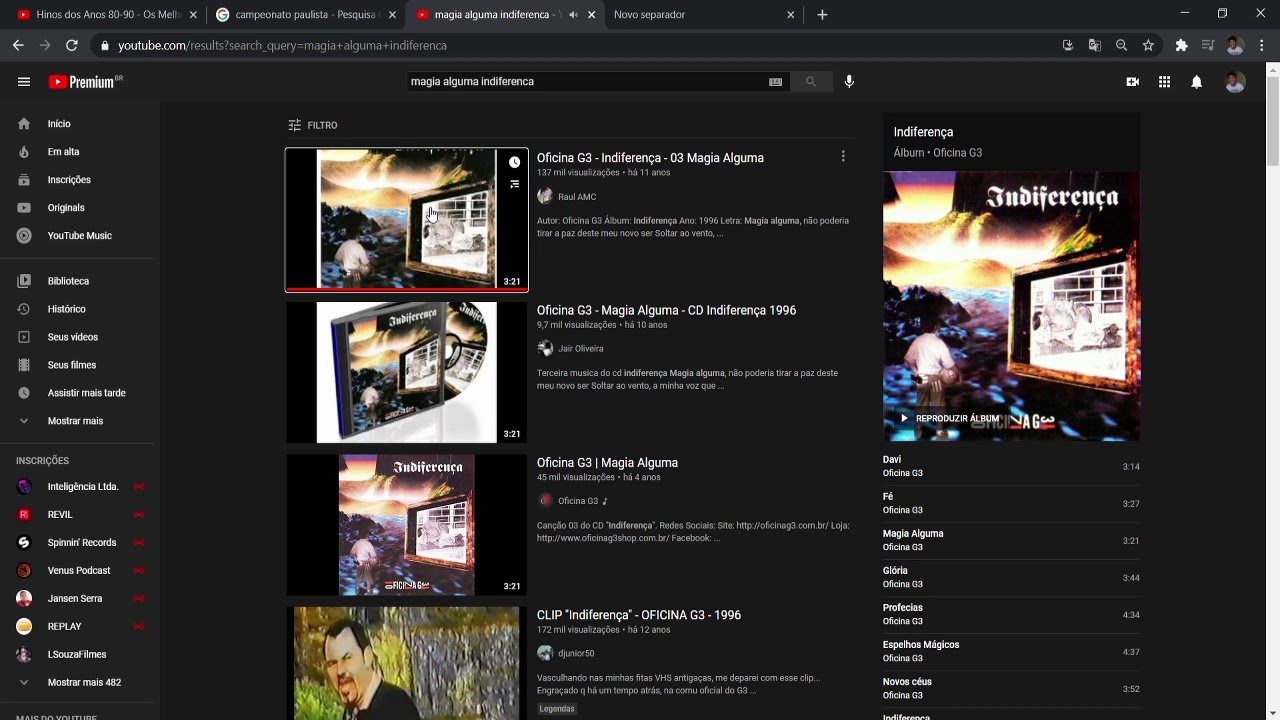Viewport: 1280px width, 720px height.
Task: Open Chrome extensions puzzle icon
Action: click(1181, 45)
